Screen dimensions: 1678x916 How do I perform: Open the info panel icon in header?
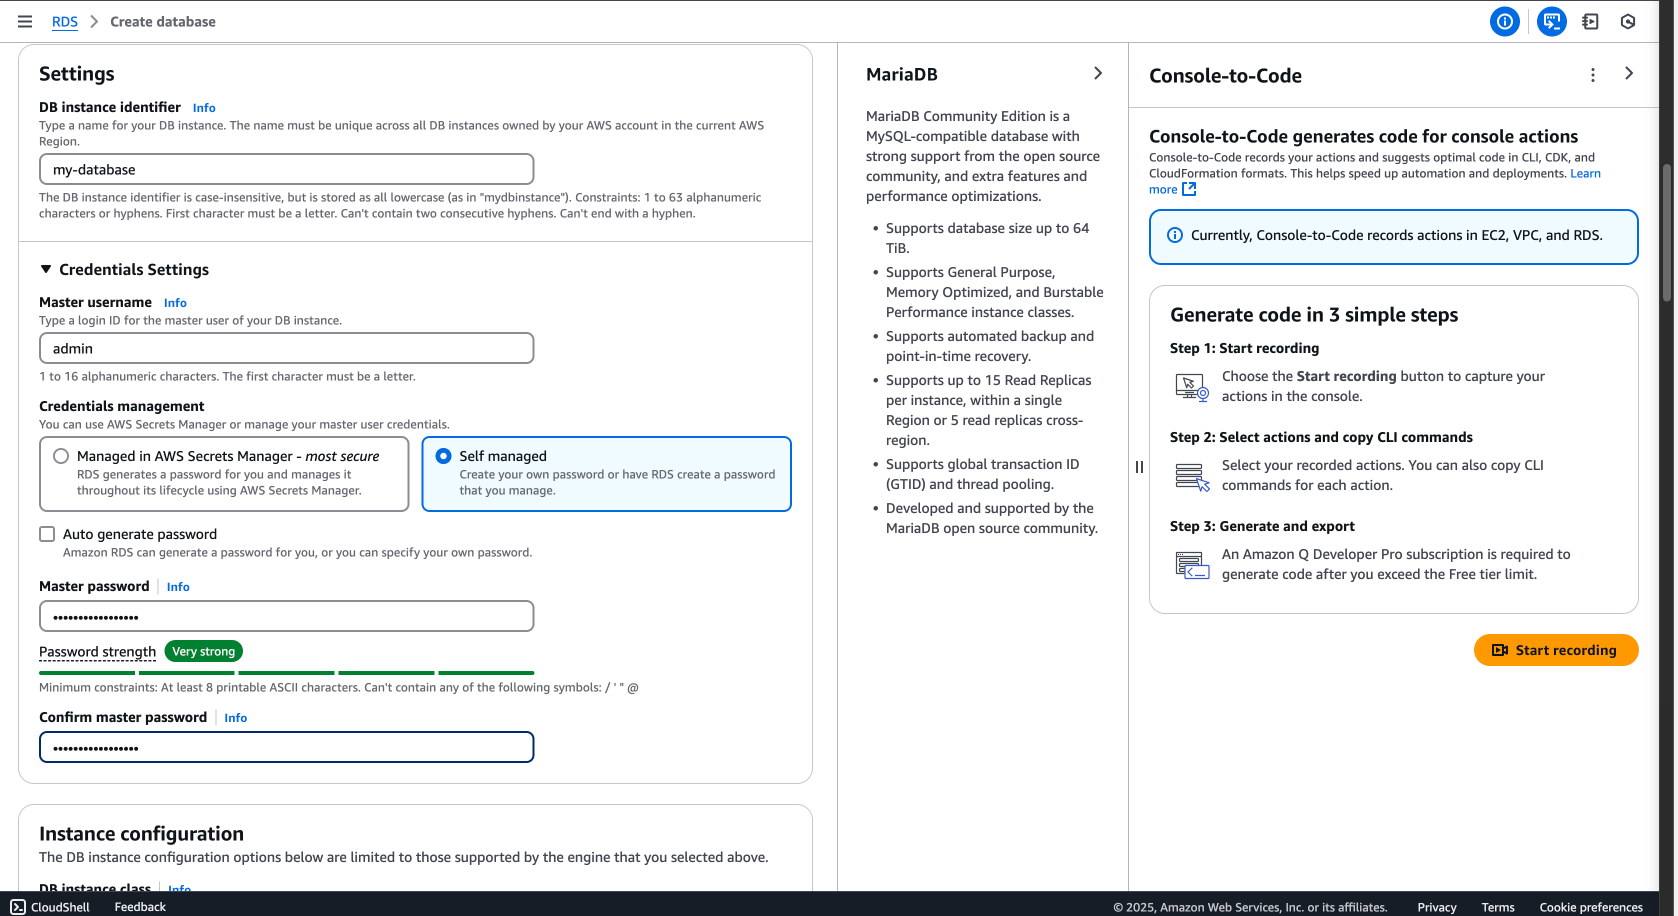[x=1504, y=21]
